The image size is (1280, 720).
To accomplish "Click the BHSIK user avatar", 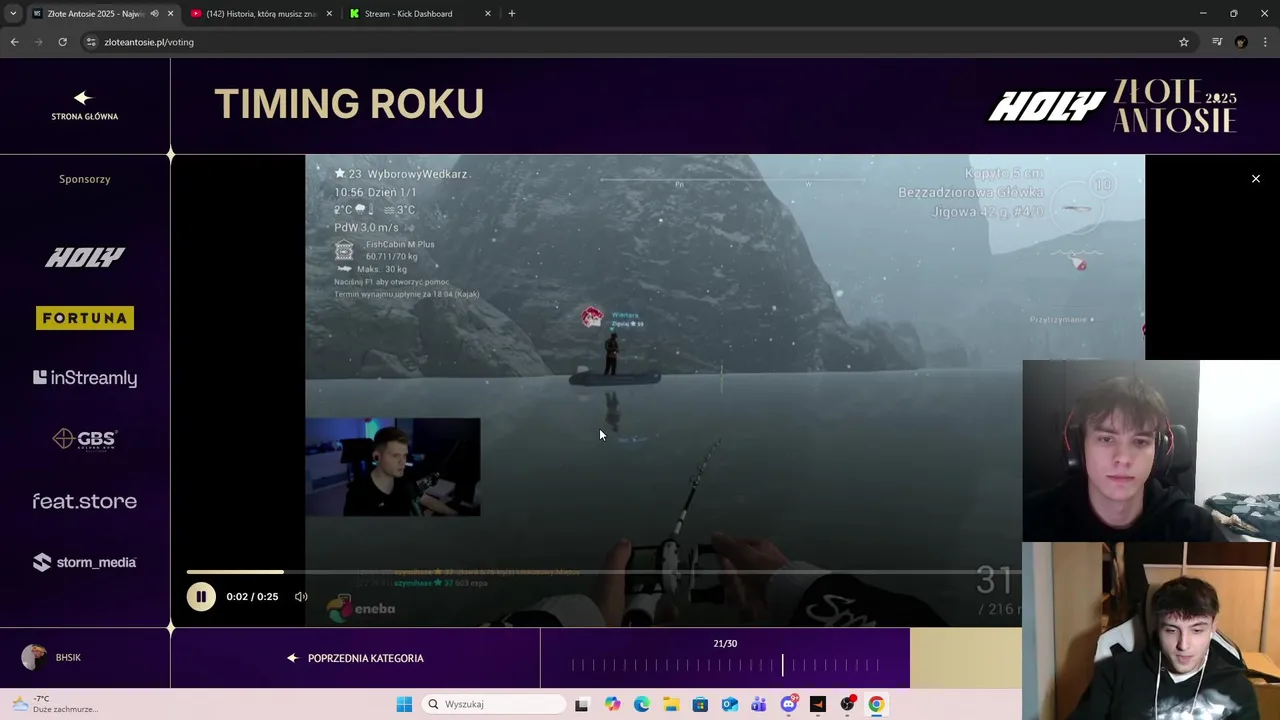I will (x=34, y=657).
